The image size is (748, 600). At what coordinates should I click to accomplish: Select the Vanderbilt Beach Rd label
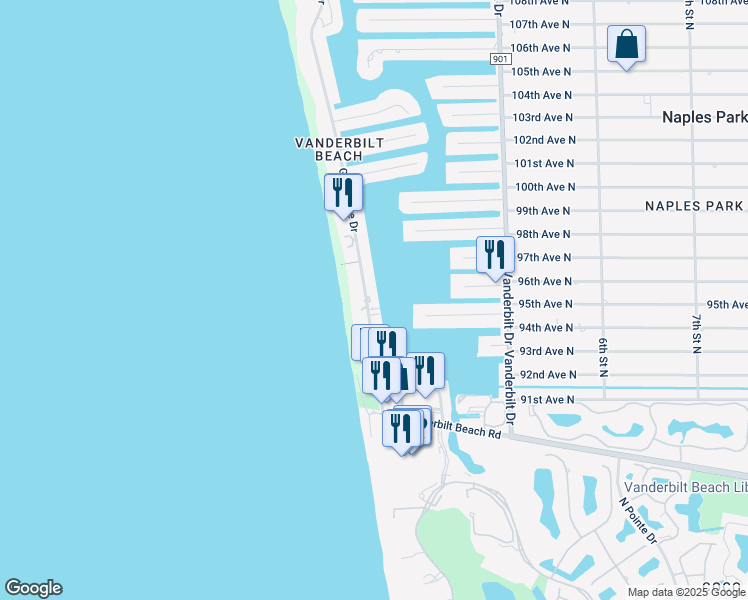coord(464,428)
